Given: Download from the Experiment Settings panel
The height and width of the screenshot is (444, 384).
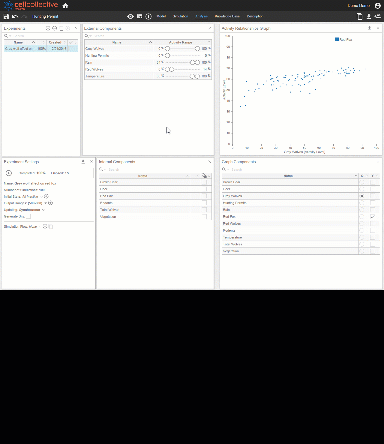Looking at the screenshot, I should click(x=83, y=161).
